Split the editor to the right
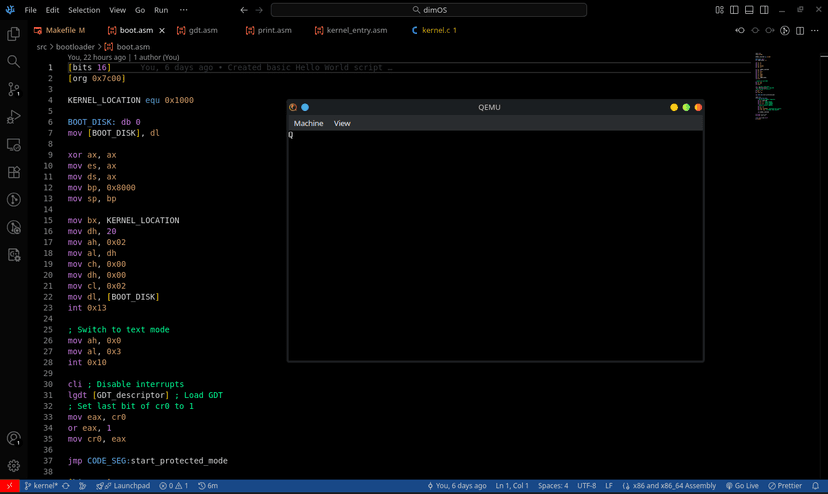This screenshot has height=494, width=828. pos(800,31)
